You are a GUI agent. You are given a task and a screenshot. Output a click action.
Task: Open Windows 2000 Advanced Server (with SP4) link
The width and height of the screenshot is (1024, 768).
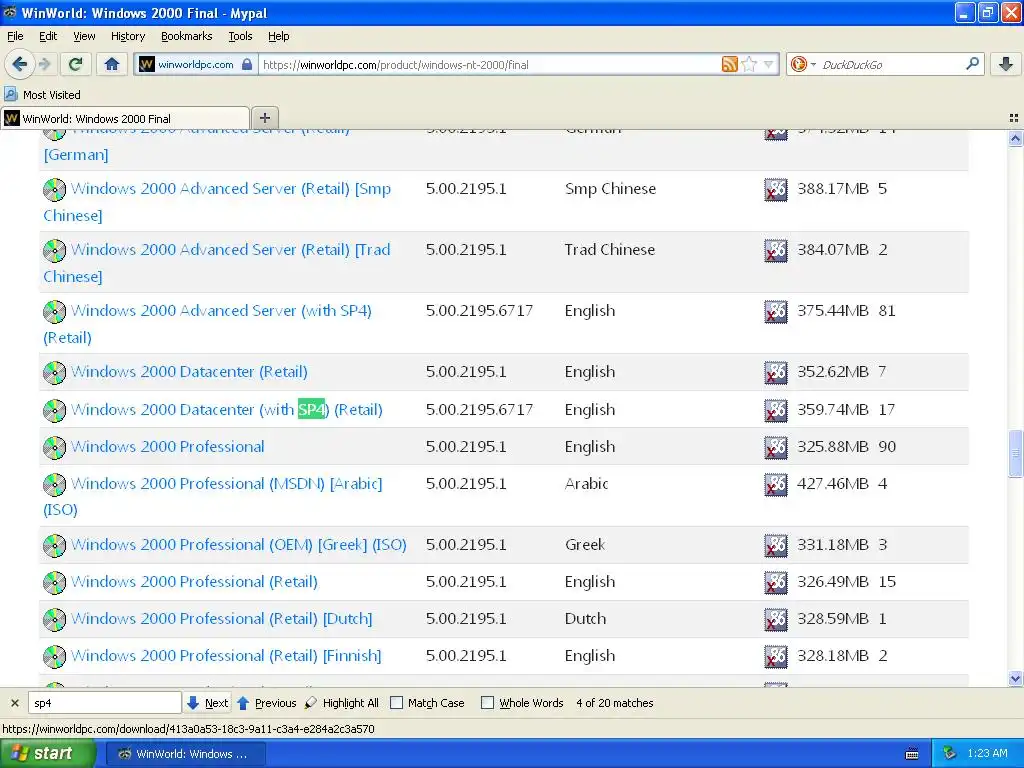coord(221,311)
